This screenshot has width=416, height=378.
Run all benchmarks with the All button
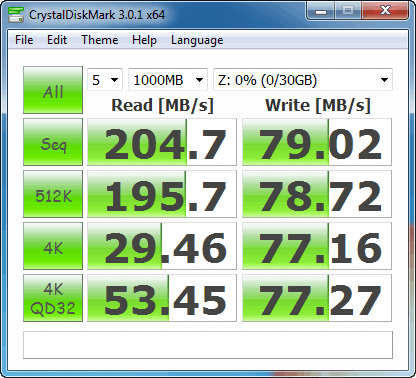pos(53,90)
